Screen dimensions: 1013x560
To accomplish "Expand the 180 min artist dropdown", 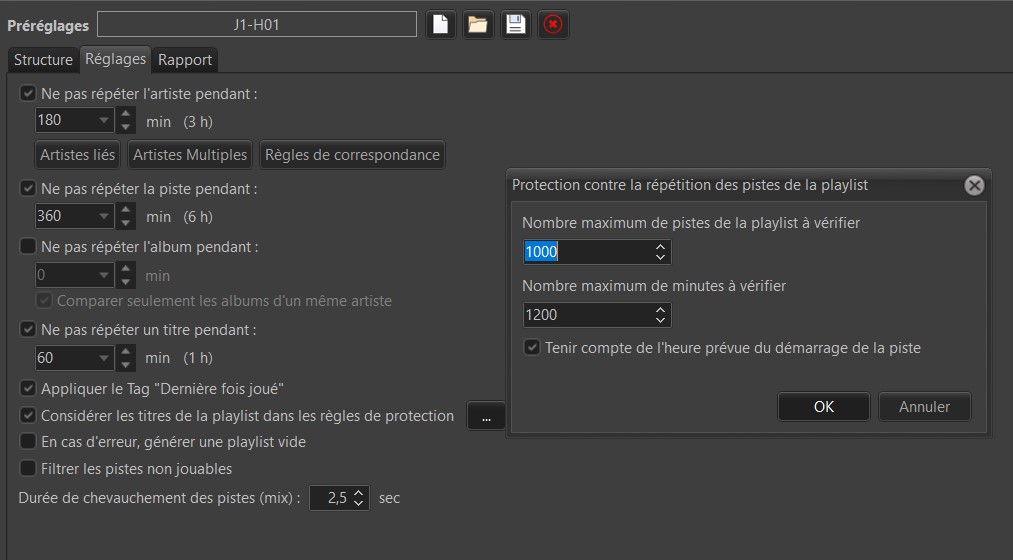I will point(104,121).
